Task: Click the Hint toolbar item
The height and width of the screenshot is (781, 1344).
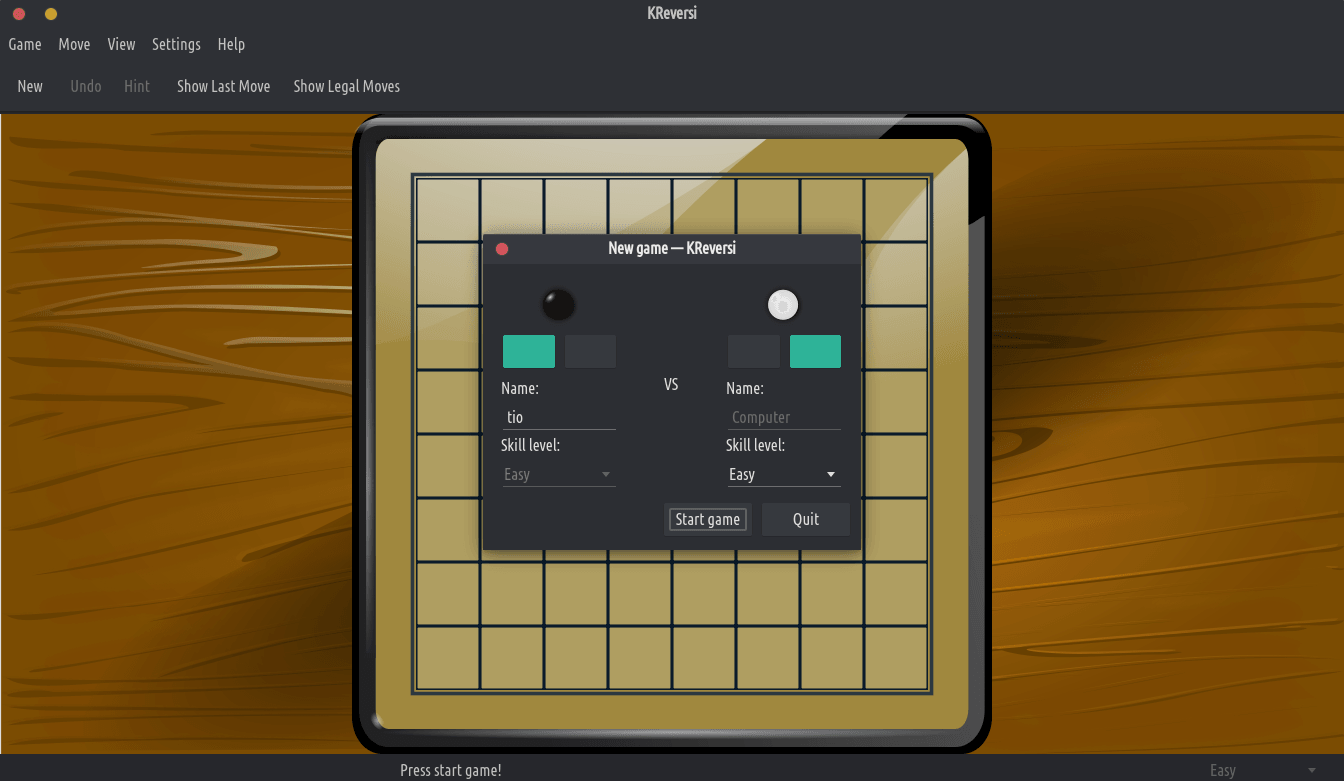Action: pos(137,86)
